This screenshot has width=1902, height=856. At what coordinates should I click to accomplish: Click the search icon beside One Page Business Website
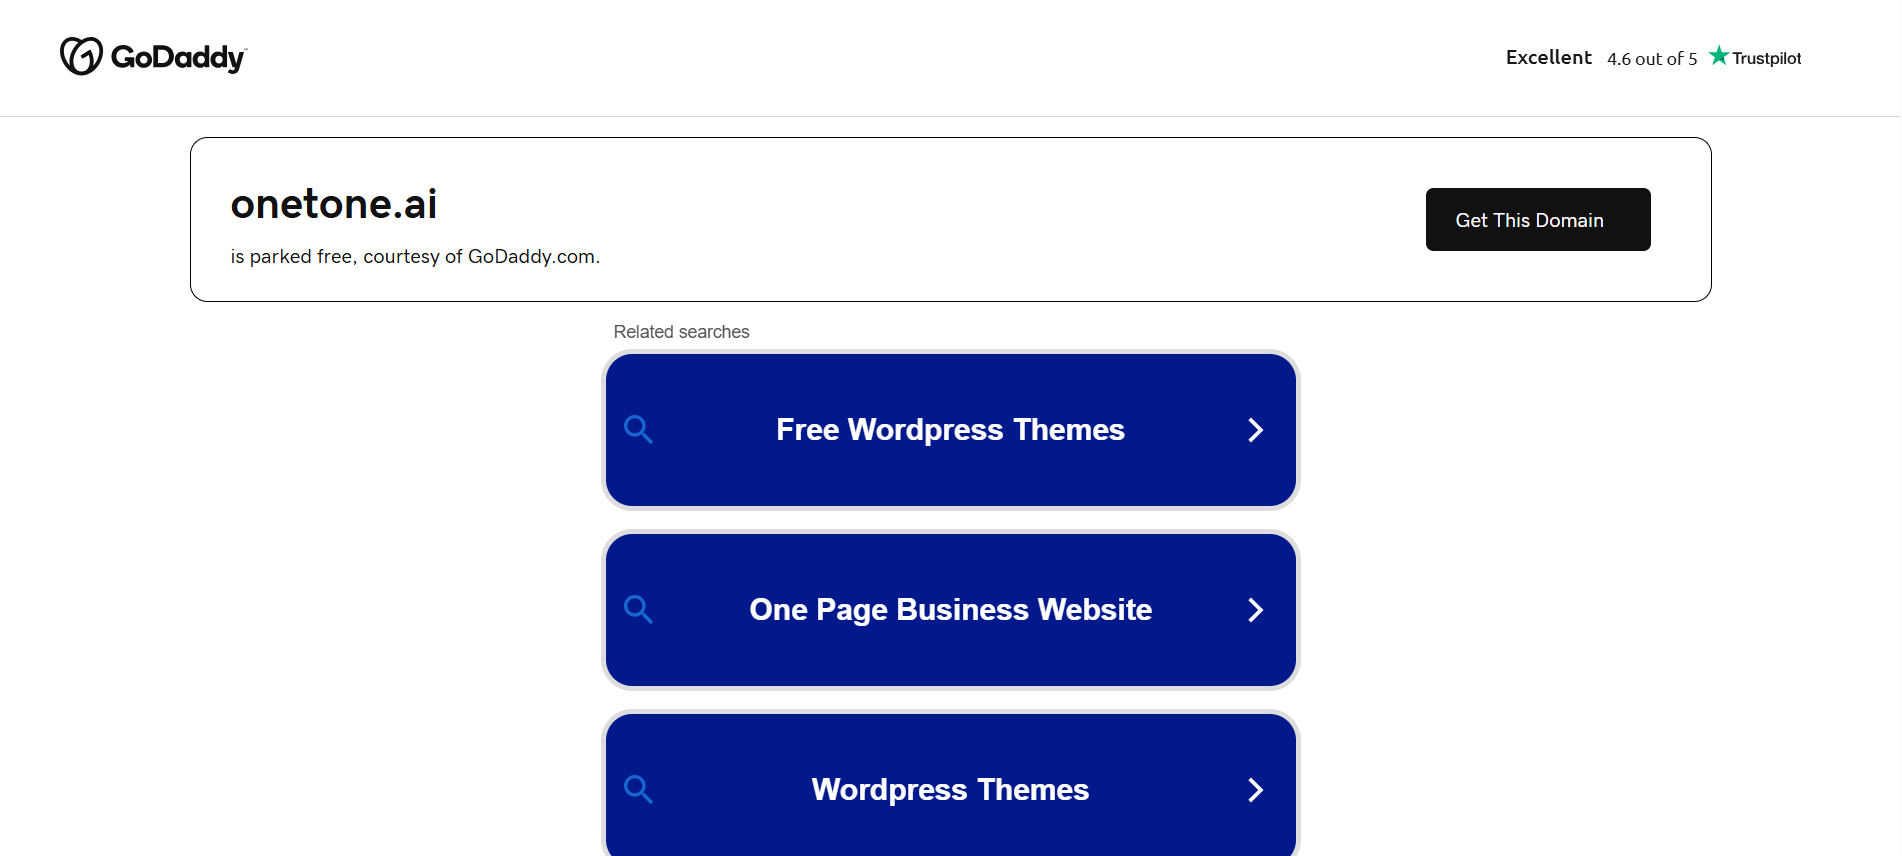tap(638, 610)
